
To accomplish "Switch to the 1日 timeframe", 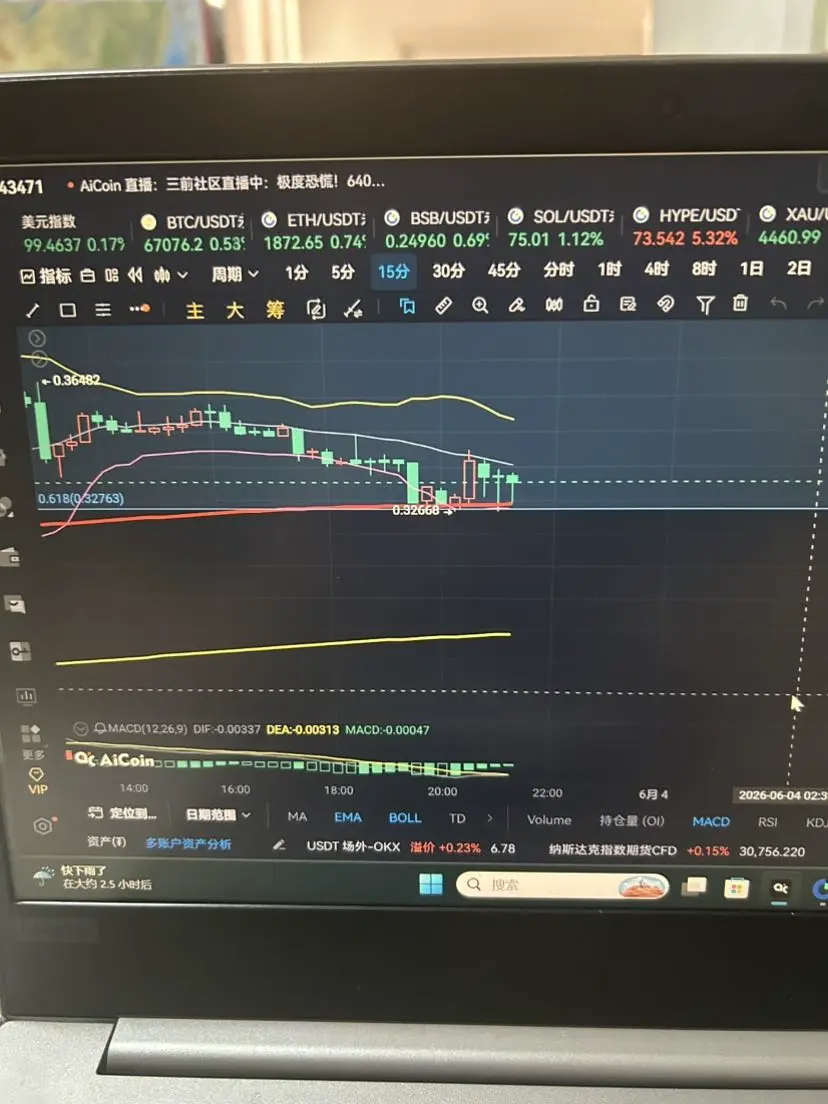I will point(751,268).
